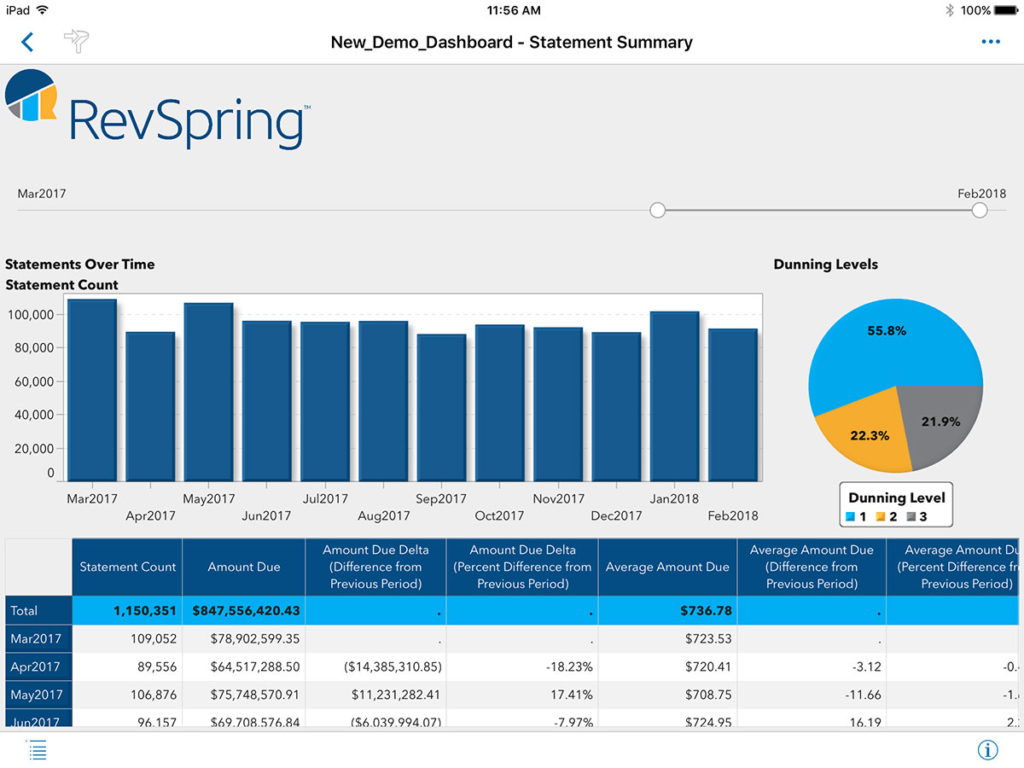Click the RevSpring logo
The width and height of the screenshot is (1024, 768).
click(155, 113)
